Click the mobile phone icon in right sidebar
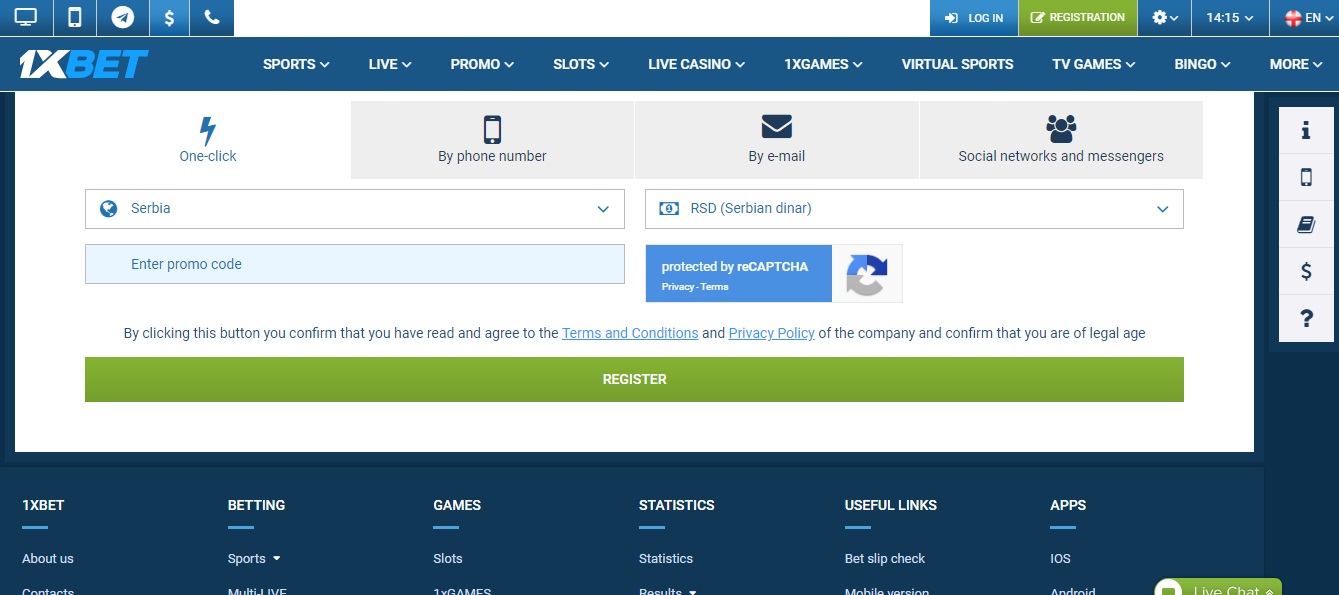This screenshot has width=1339, height=595. click(x=1306, y=178)
